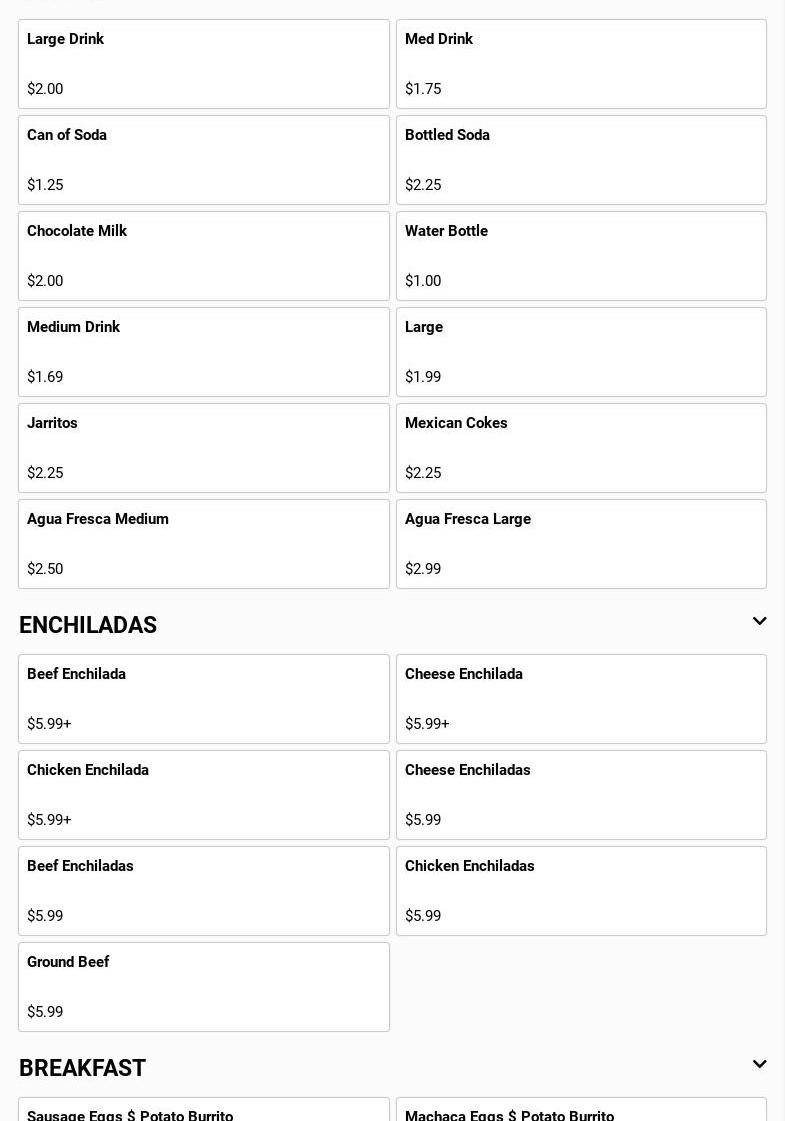Select the Ground Beef enchilada card
The width and height of the screenshot is (785, 1121).
pyautogui.click(x=203, y=987)
